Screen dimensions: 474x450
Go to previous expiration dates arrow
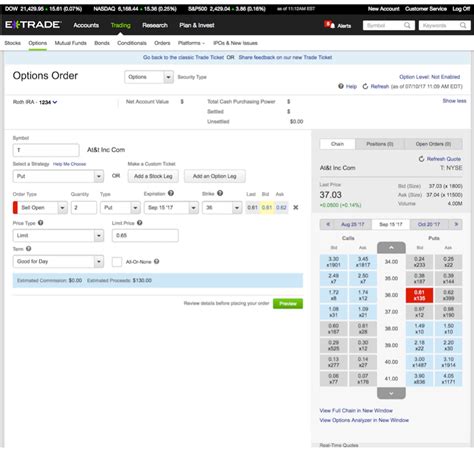coord(328,224)
